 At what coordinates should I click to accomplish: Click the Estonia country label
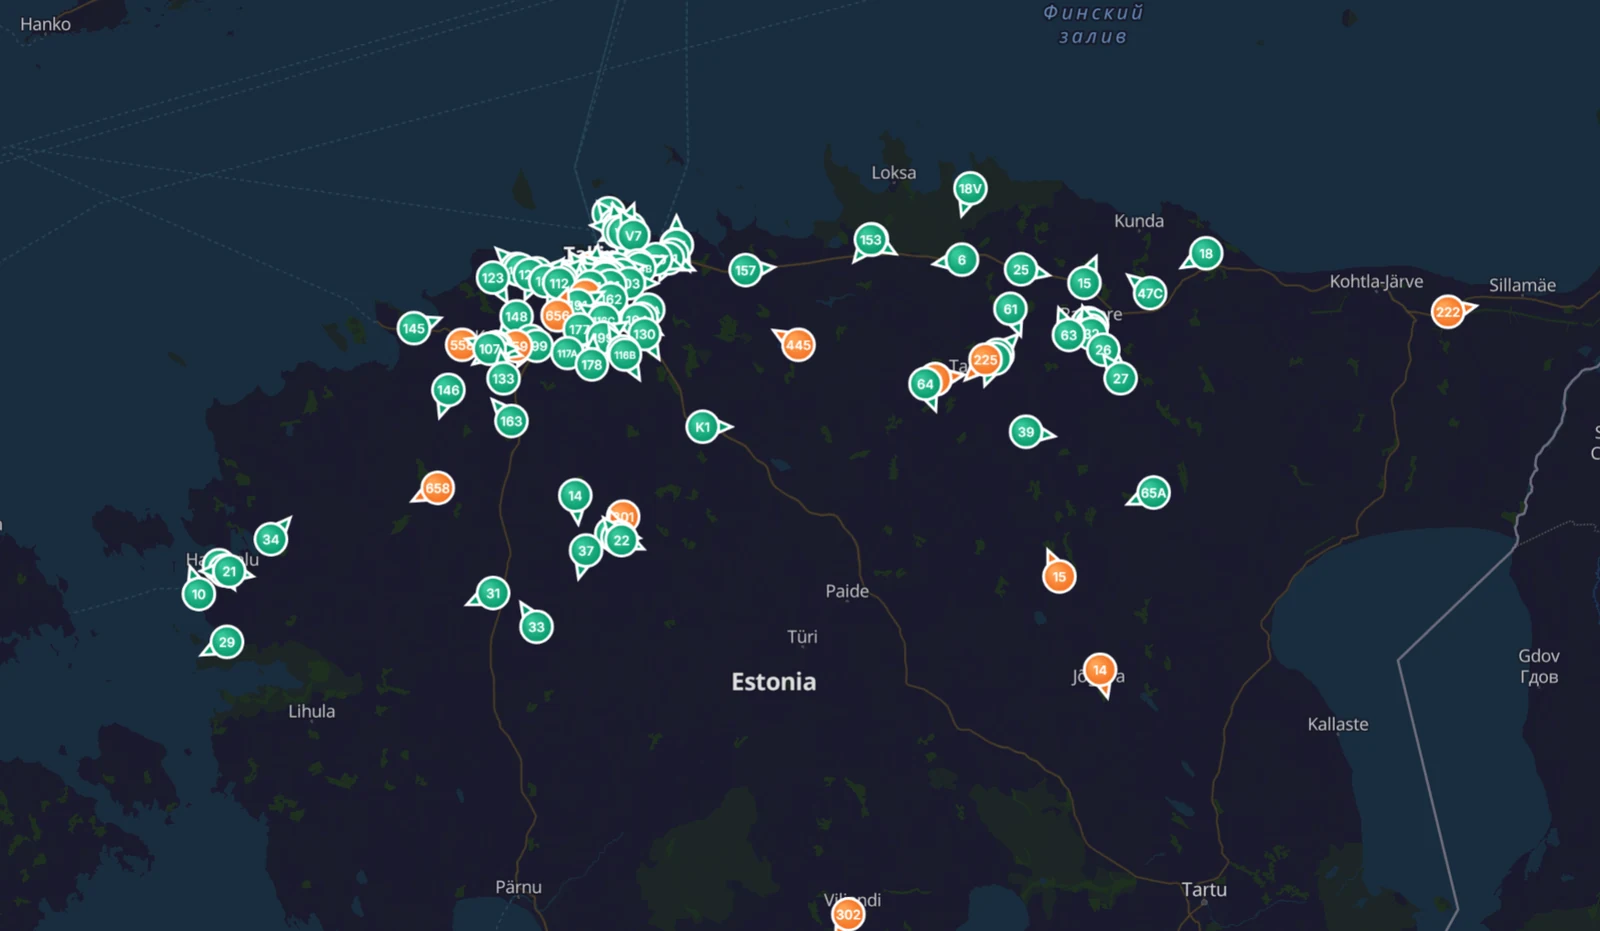pyautogui.click(x=774, y=682)
